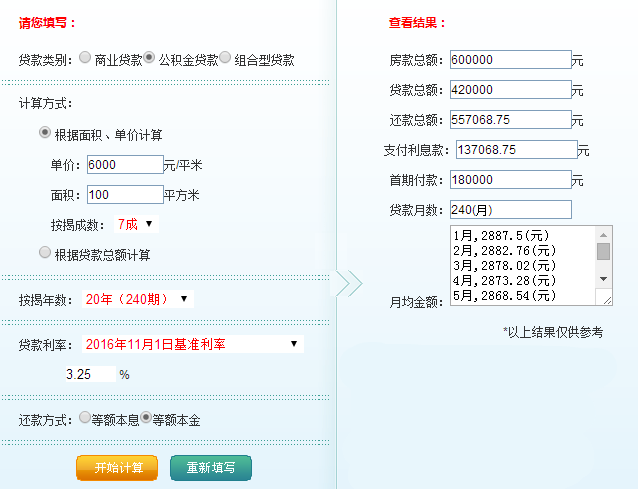Choose 等额本息 repayment method

(x=85, y=417)
